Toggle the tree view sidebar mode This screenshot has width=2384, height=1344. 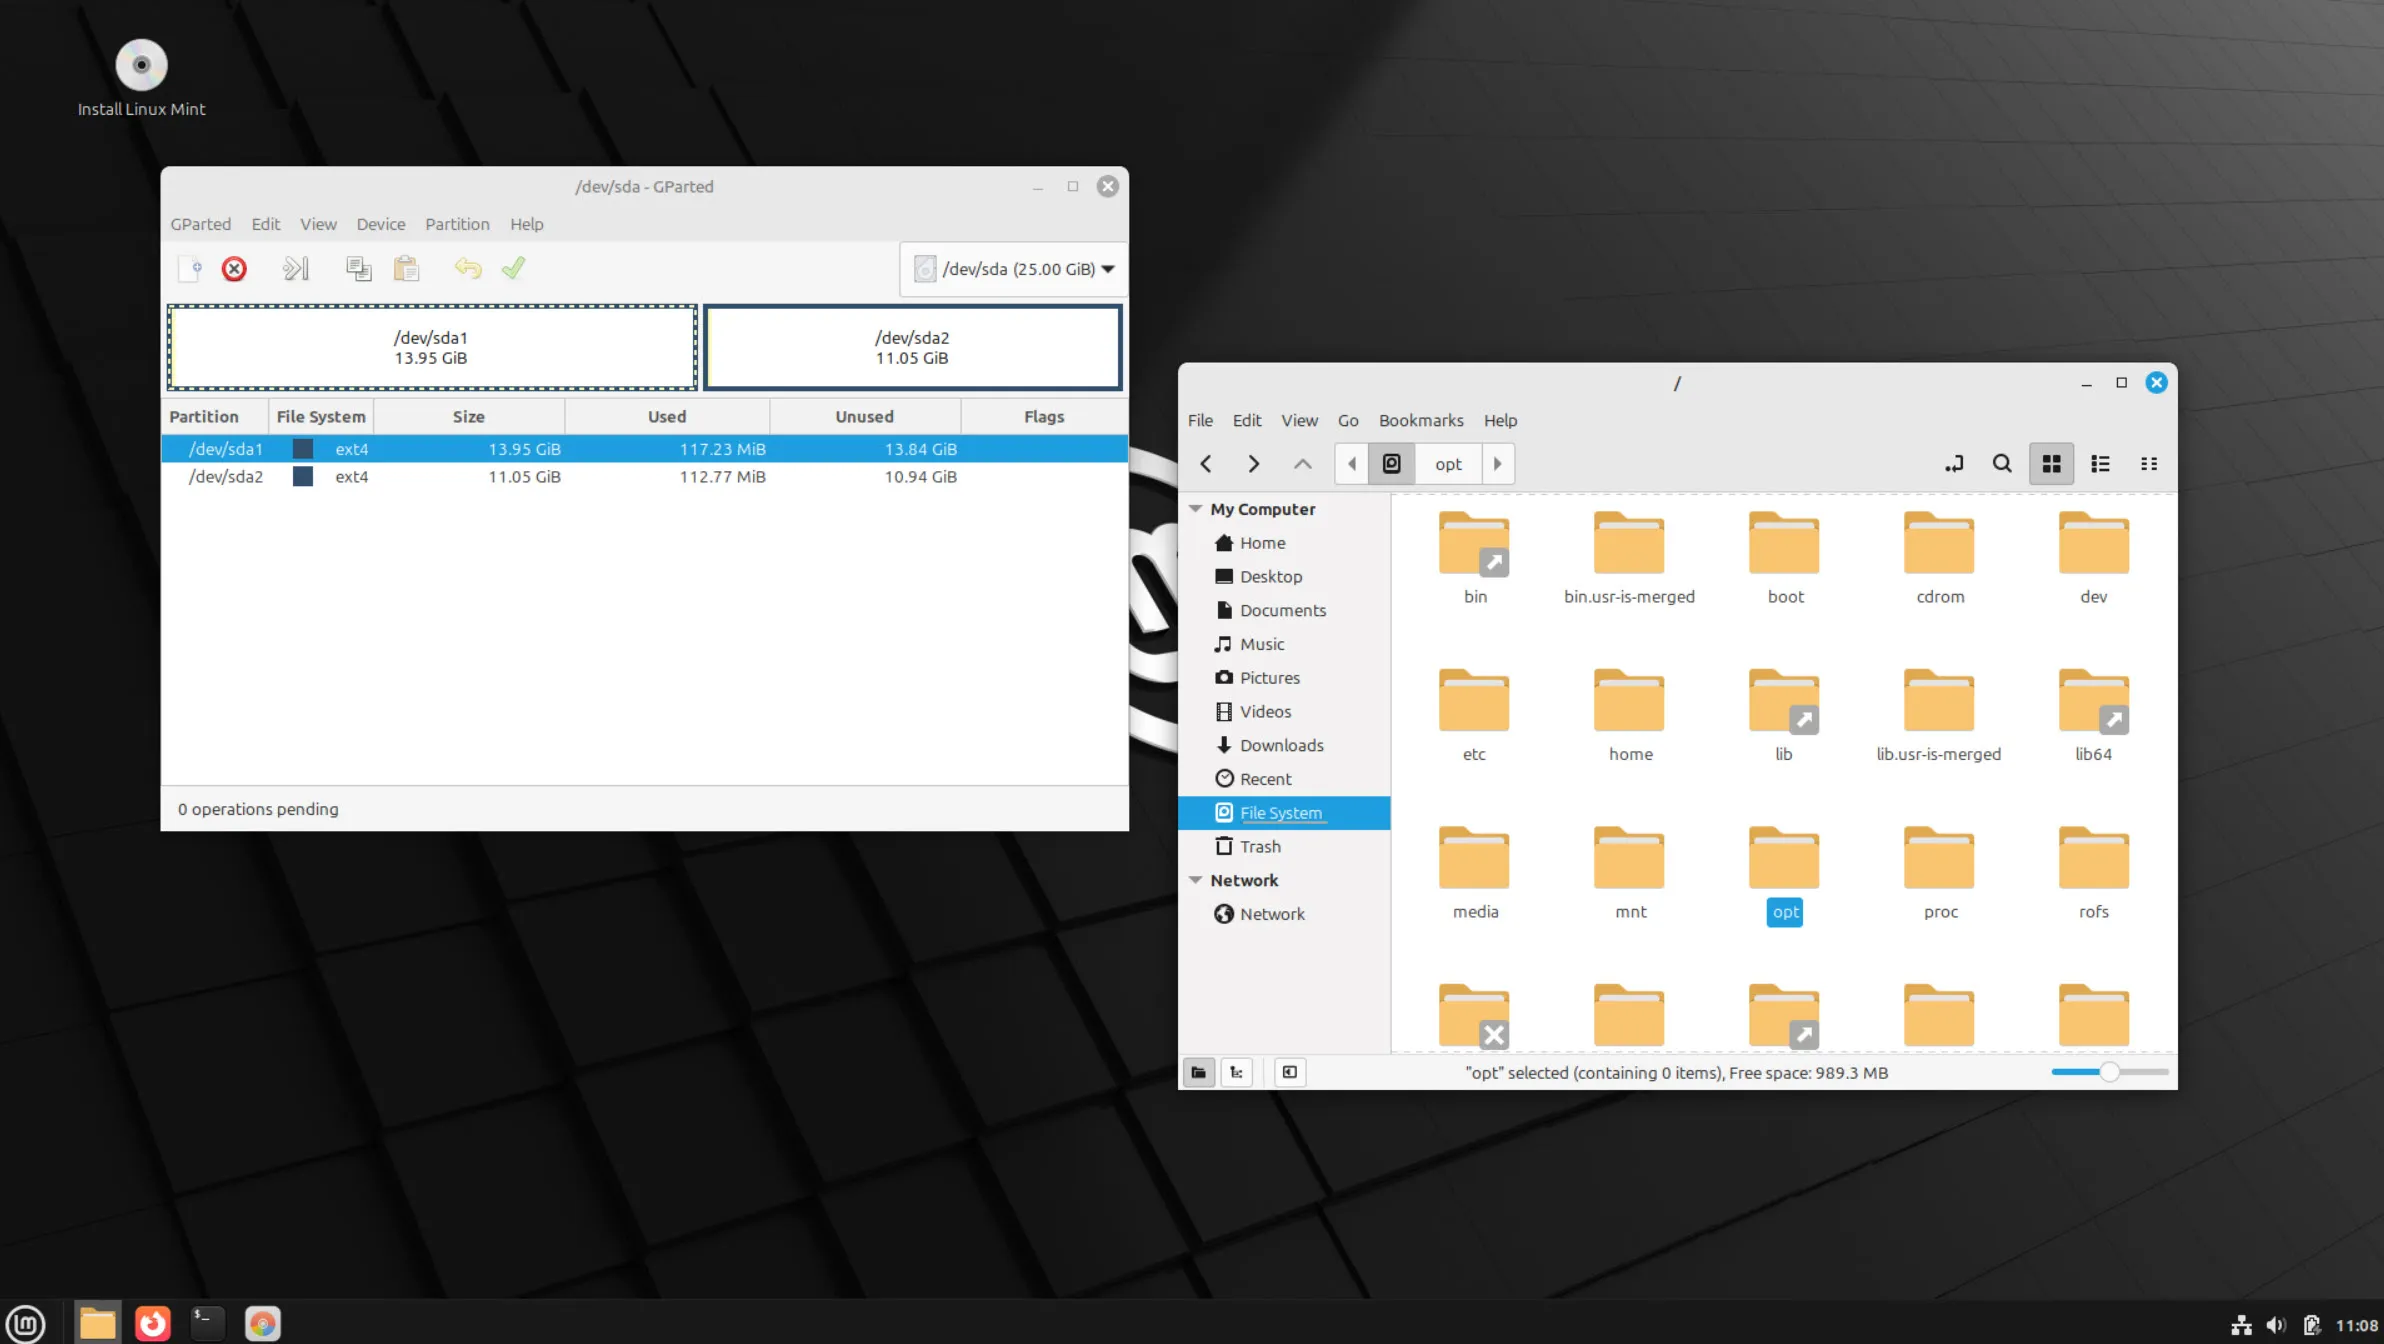1236,1072
